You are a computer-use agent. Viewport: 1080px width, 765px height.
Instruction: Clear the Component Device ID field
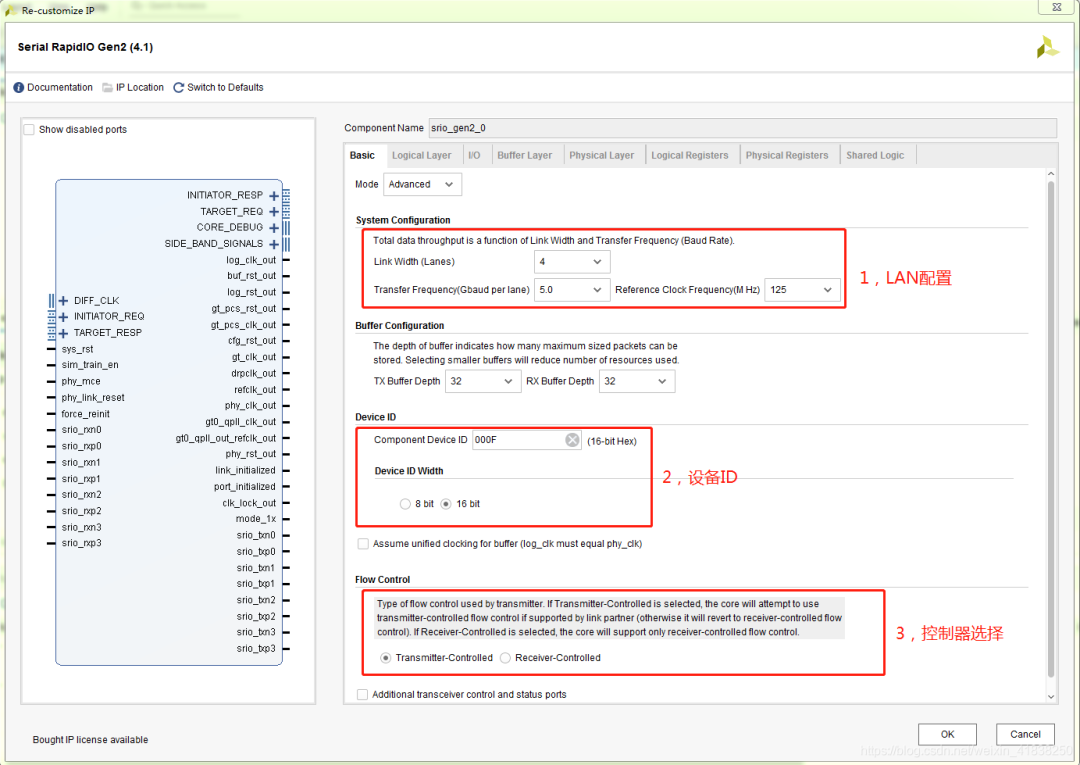[x=572, y=440]
